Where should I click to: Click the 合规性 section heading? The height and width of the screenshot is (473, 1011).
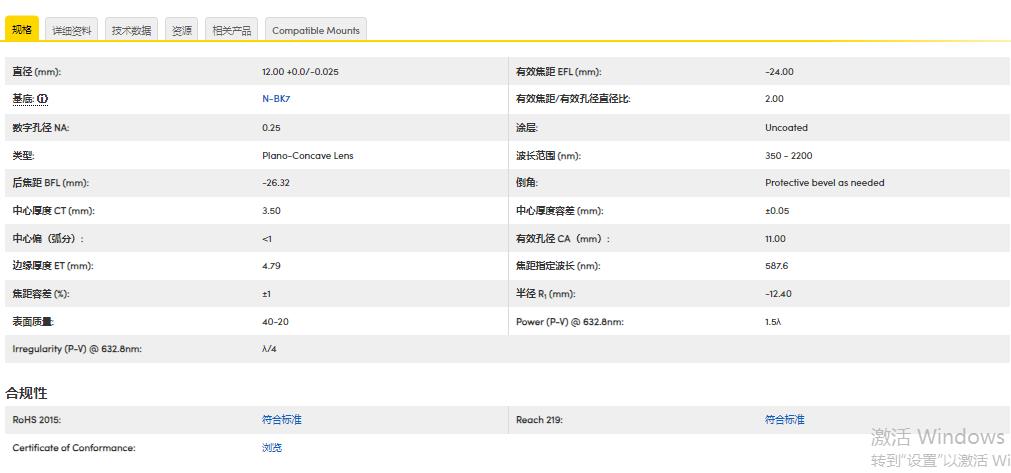pyautogui.click(x=26, y=393)
